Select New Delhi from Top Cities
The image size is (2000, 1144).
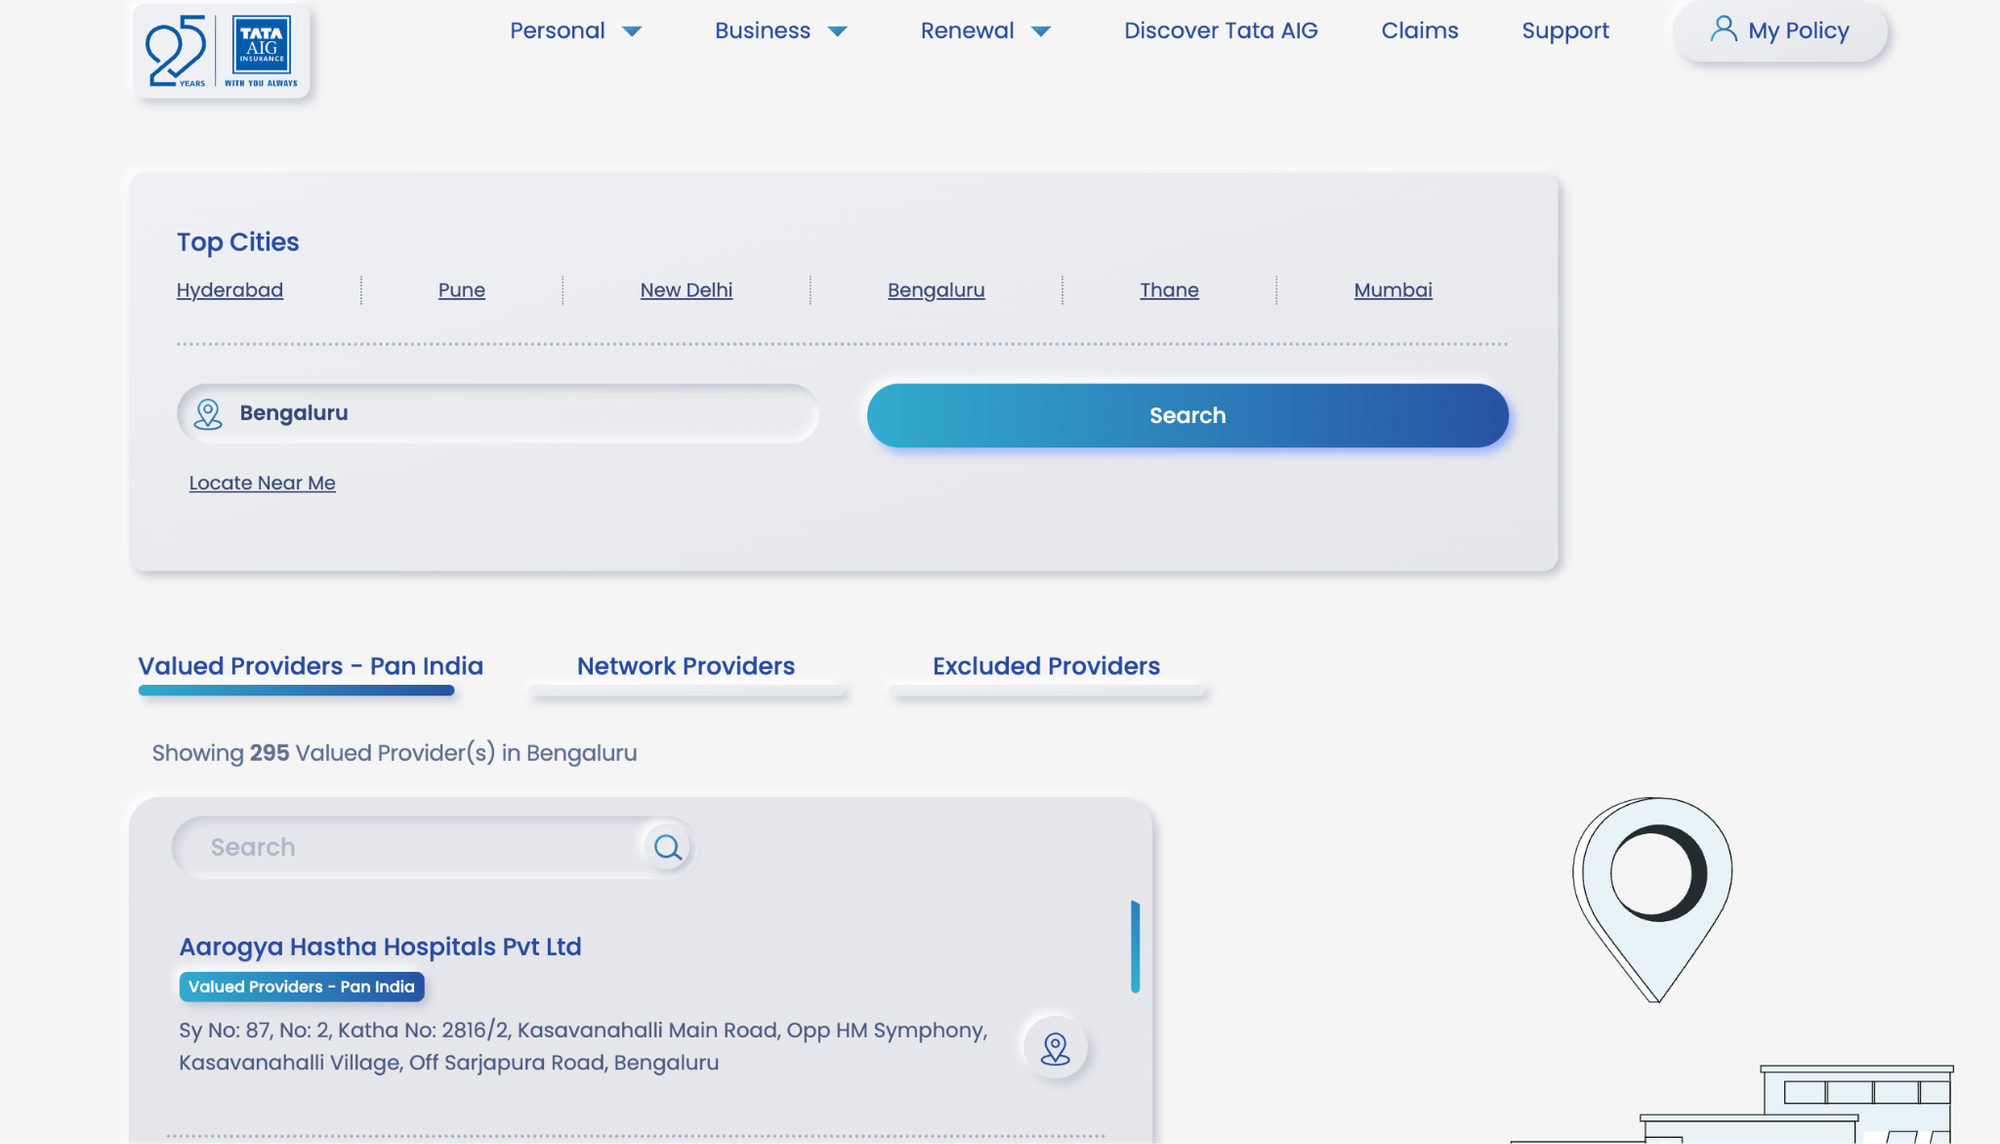pos(686,290)
